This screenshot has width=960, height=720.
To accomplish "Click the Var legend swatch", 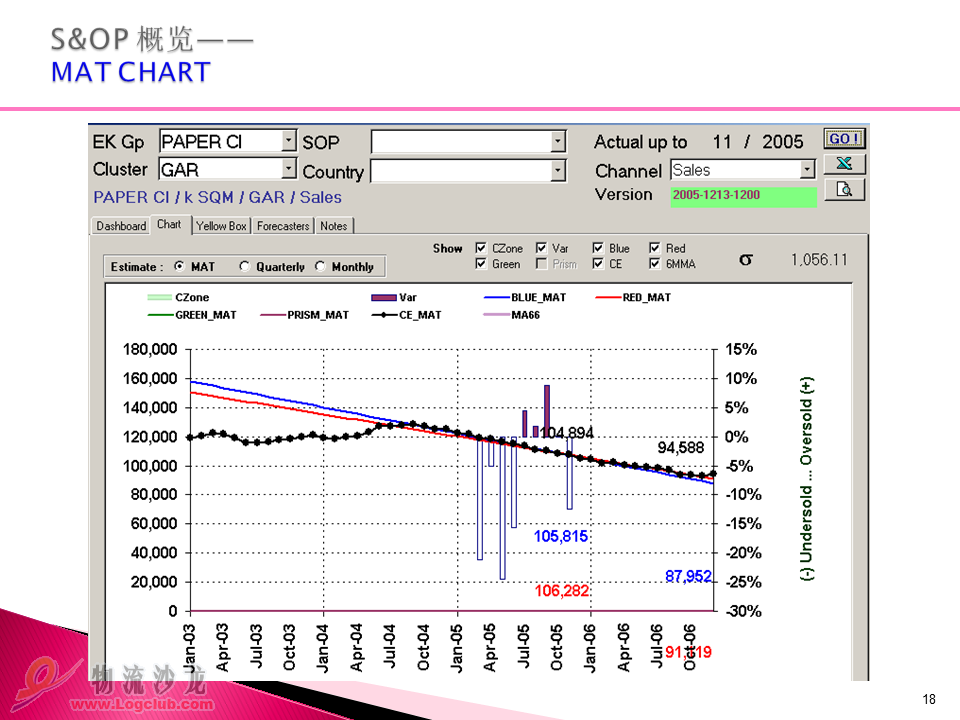I will 383,298.
